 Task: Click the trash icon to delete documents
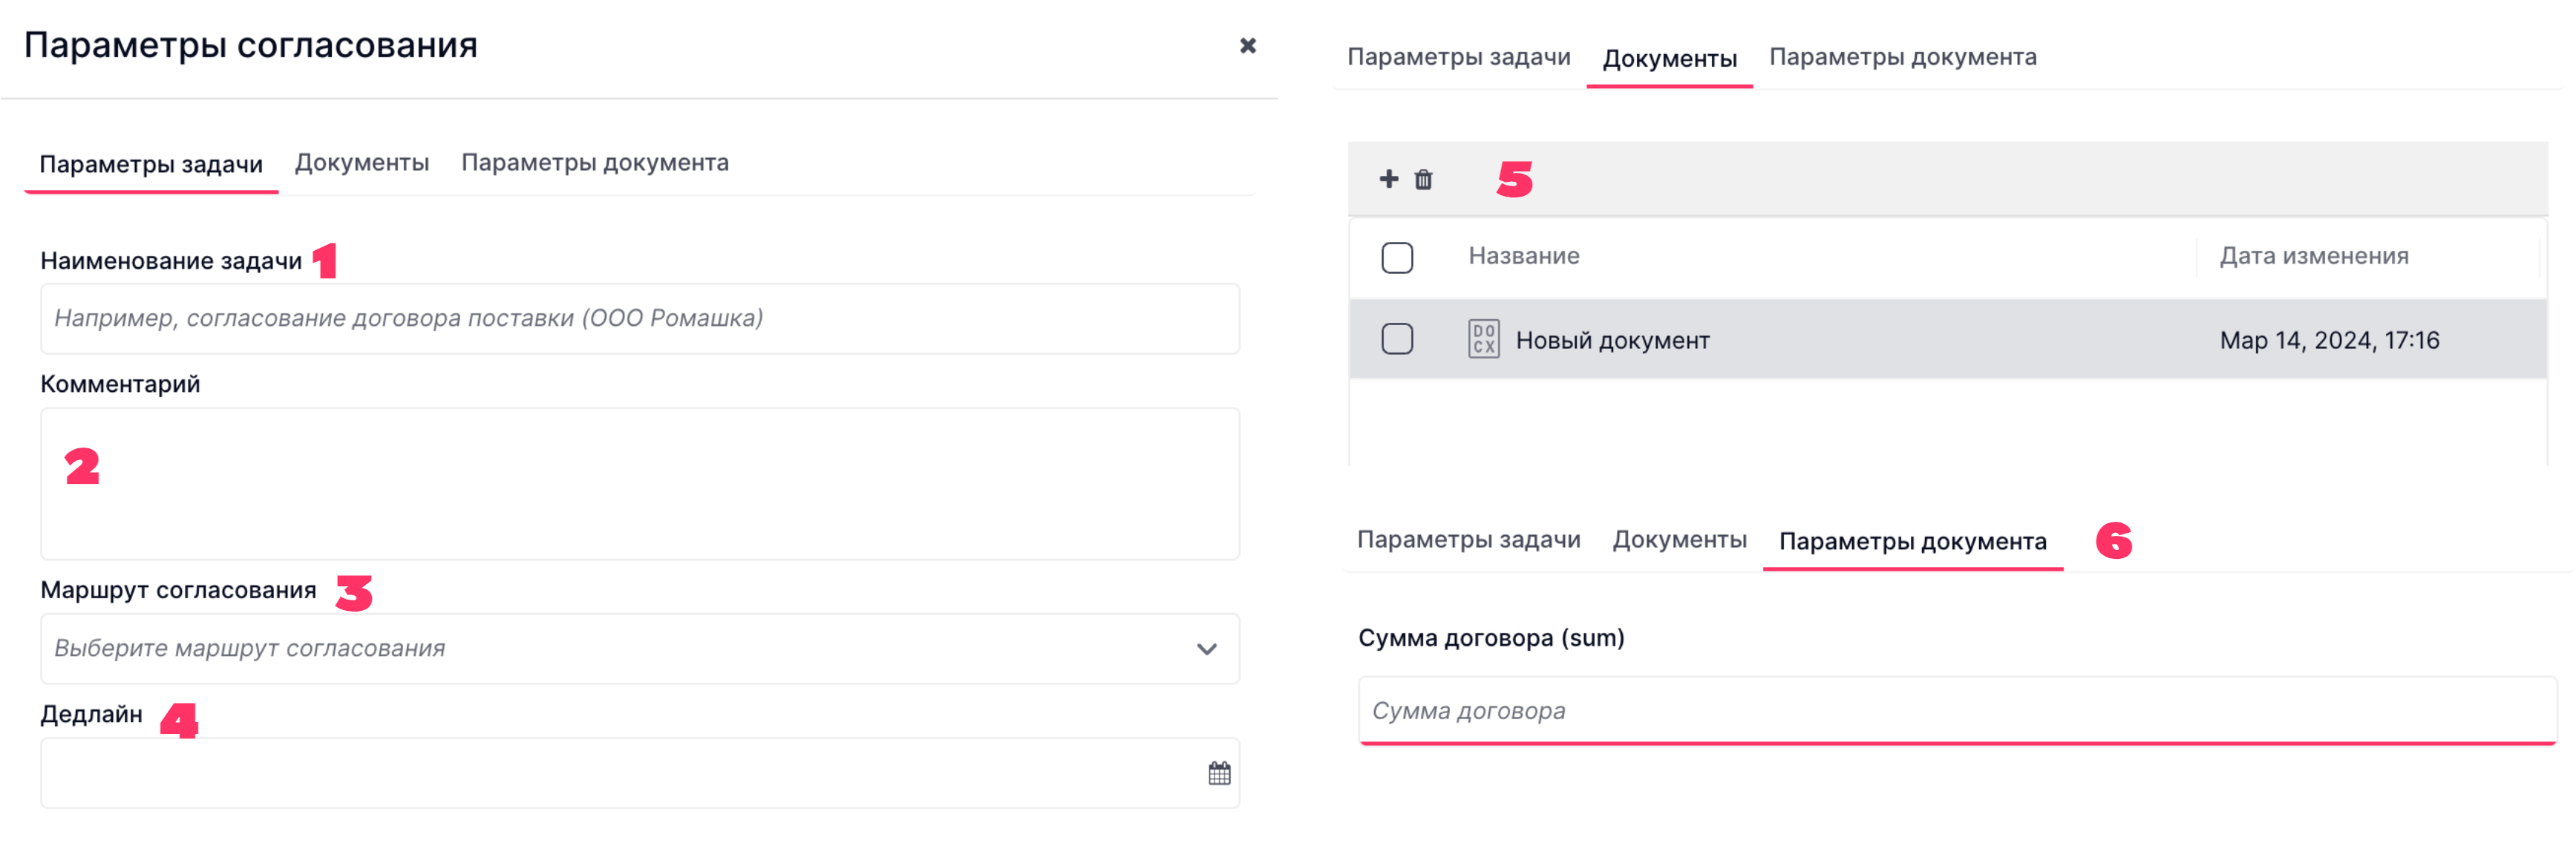pos(1423,180)
